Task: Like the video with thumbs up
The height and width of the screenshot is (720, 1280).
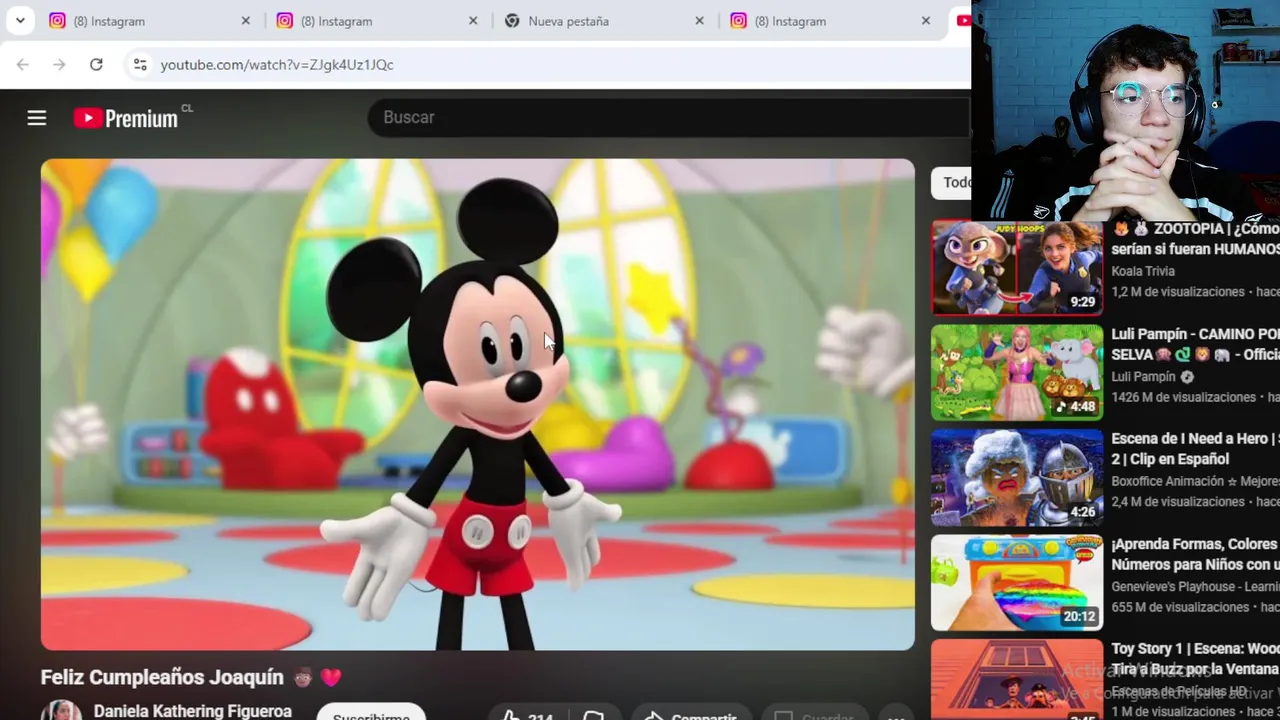Action: point(527,714)
